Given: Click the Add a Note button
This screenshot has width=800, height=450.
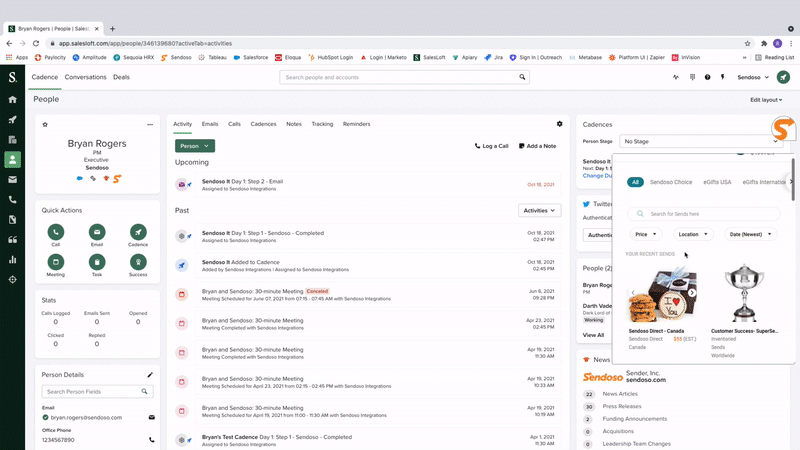Looking at the screenshot, I should [x=537, y=146].
